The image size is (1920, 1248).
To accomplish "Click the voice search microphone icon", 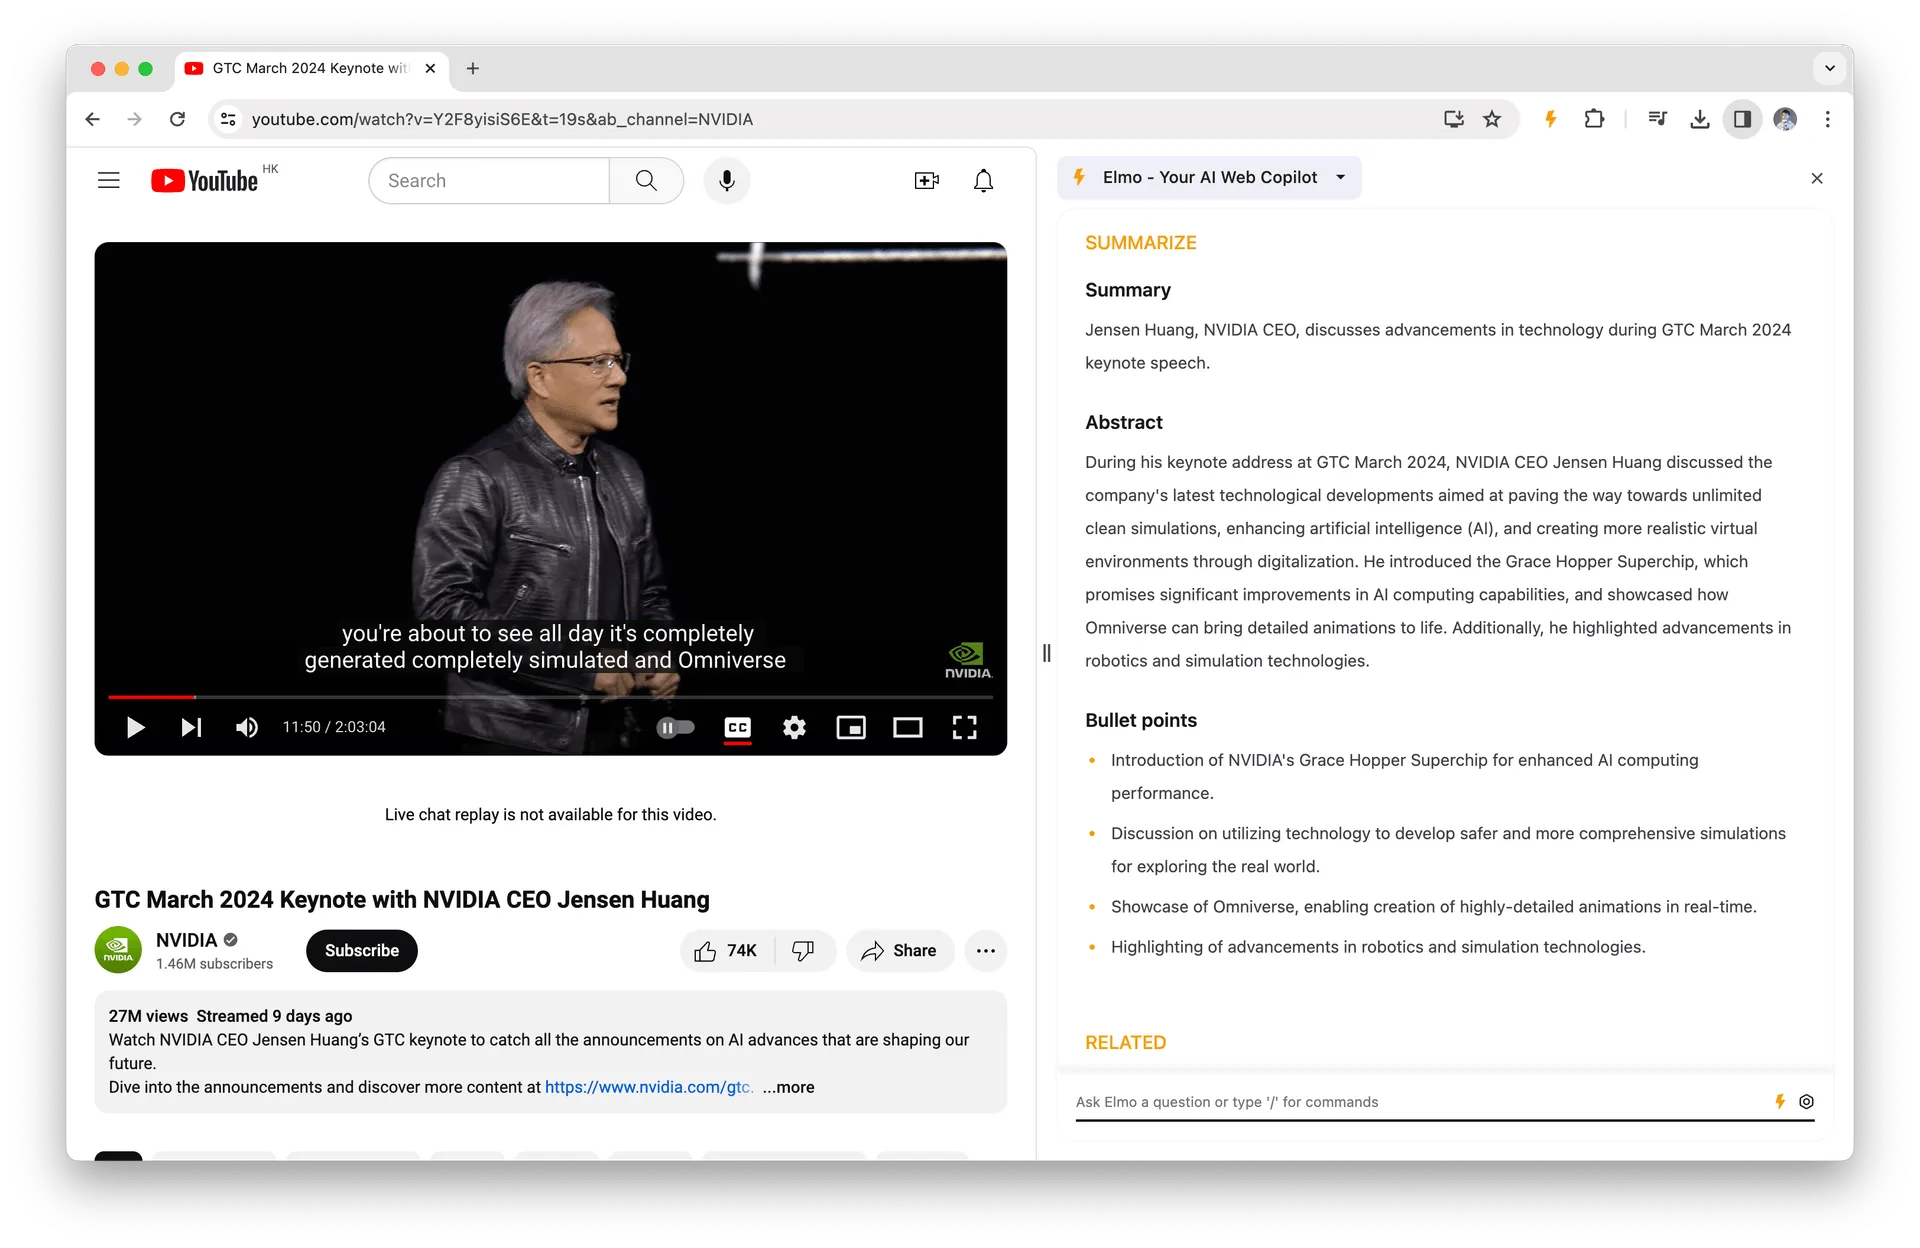I will pyautogui.click(x=727, y=181).
